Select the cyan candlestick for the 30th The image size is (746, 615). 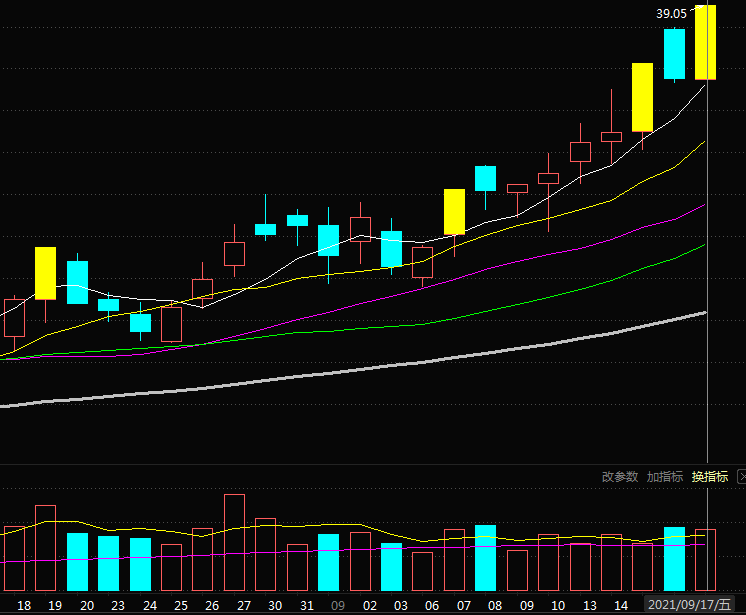pos(265,229)
